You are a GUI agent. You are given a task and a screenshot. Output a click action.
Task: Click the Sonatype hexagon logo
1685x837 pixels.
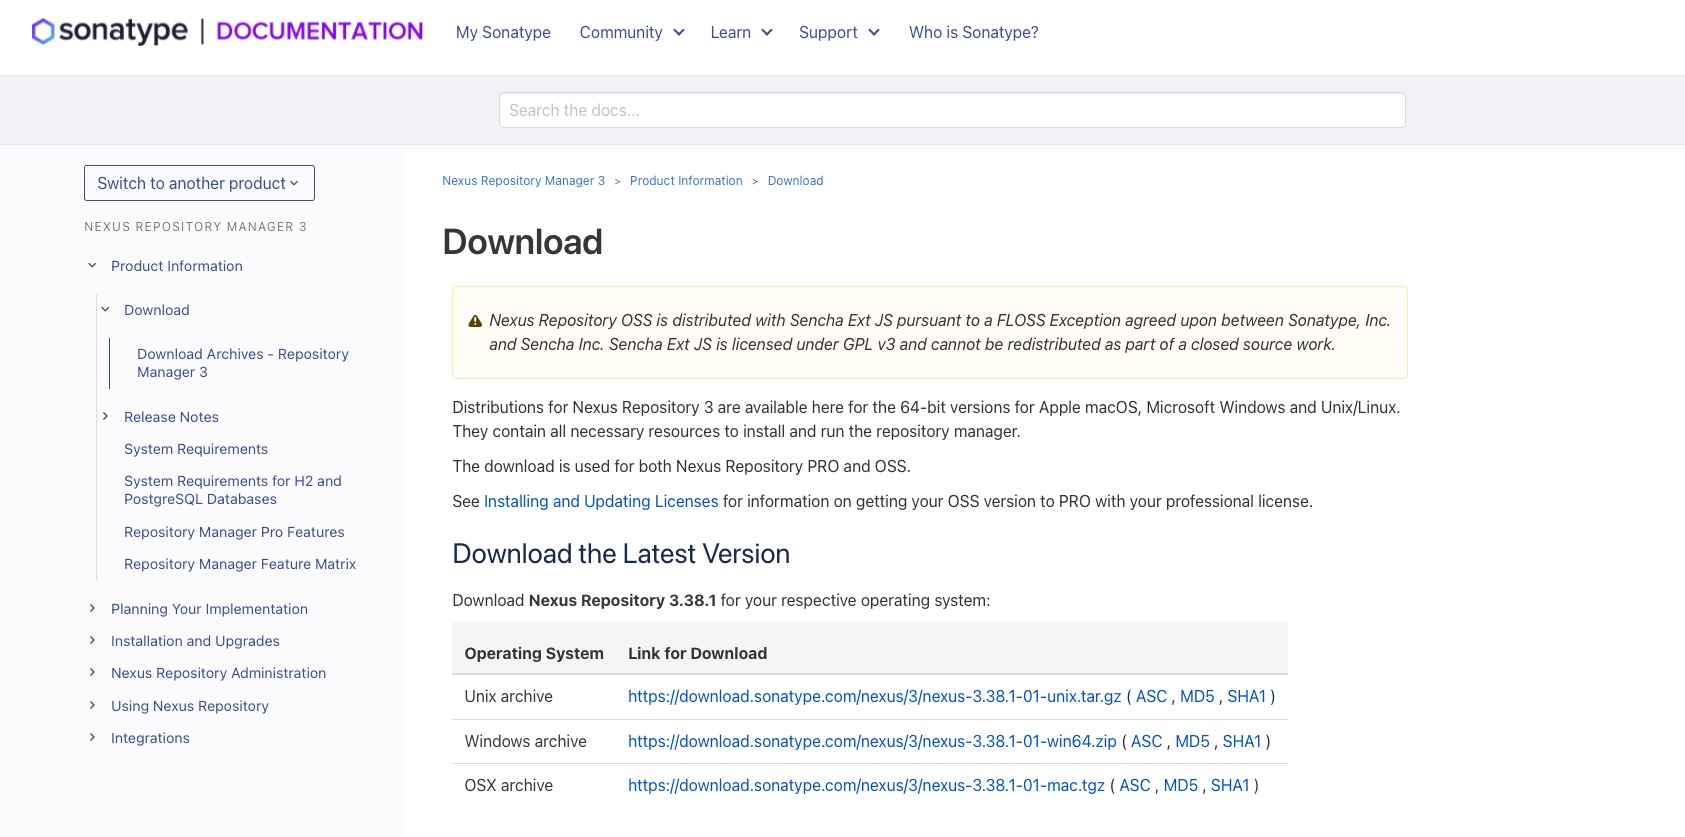[x=43, y=32]
